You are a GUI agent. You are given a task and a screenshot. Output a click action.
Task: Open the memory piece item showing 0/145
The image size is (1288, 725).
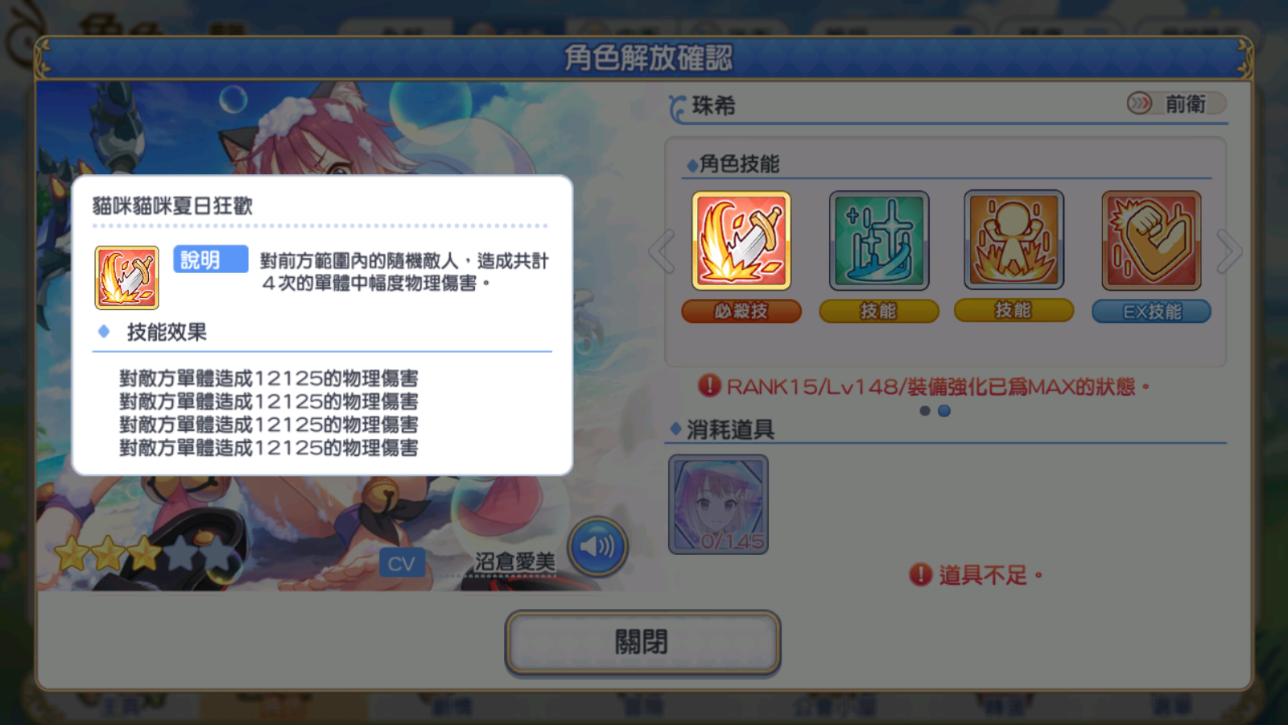[x=718, y=504]
